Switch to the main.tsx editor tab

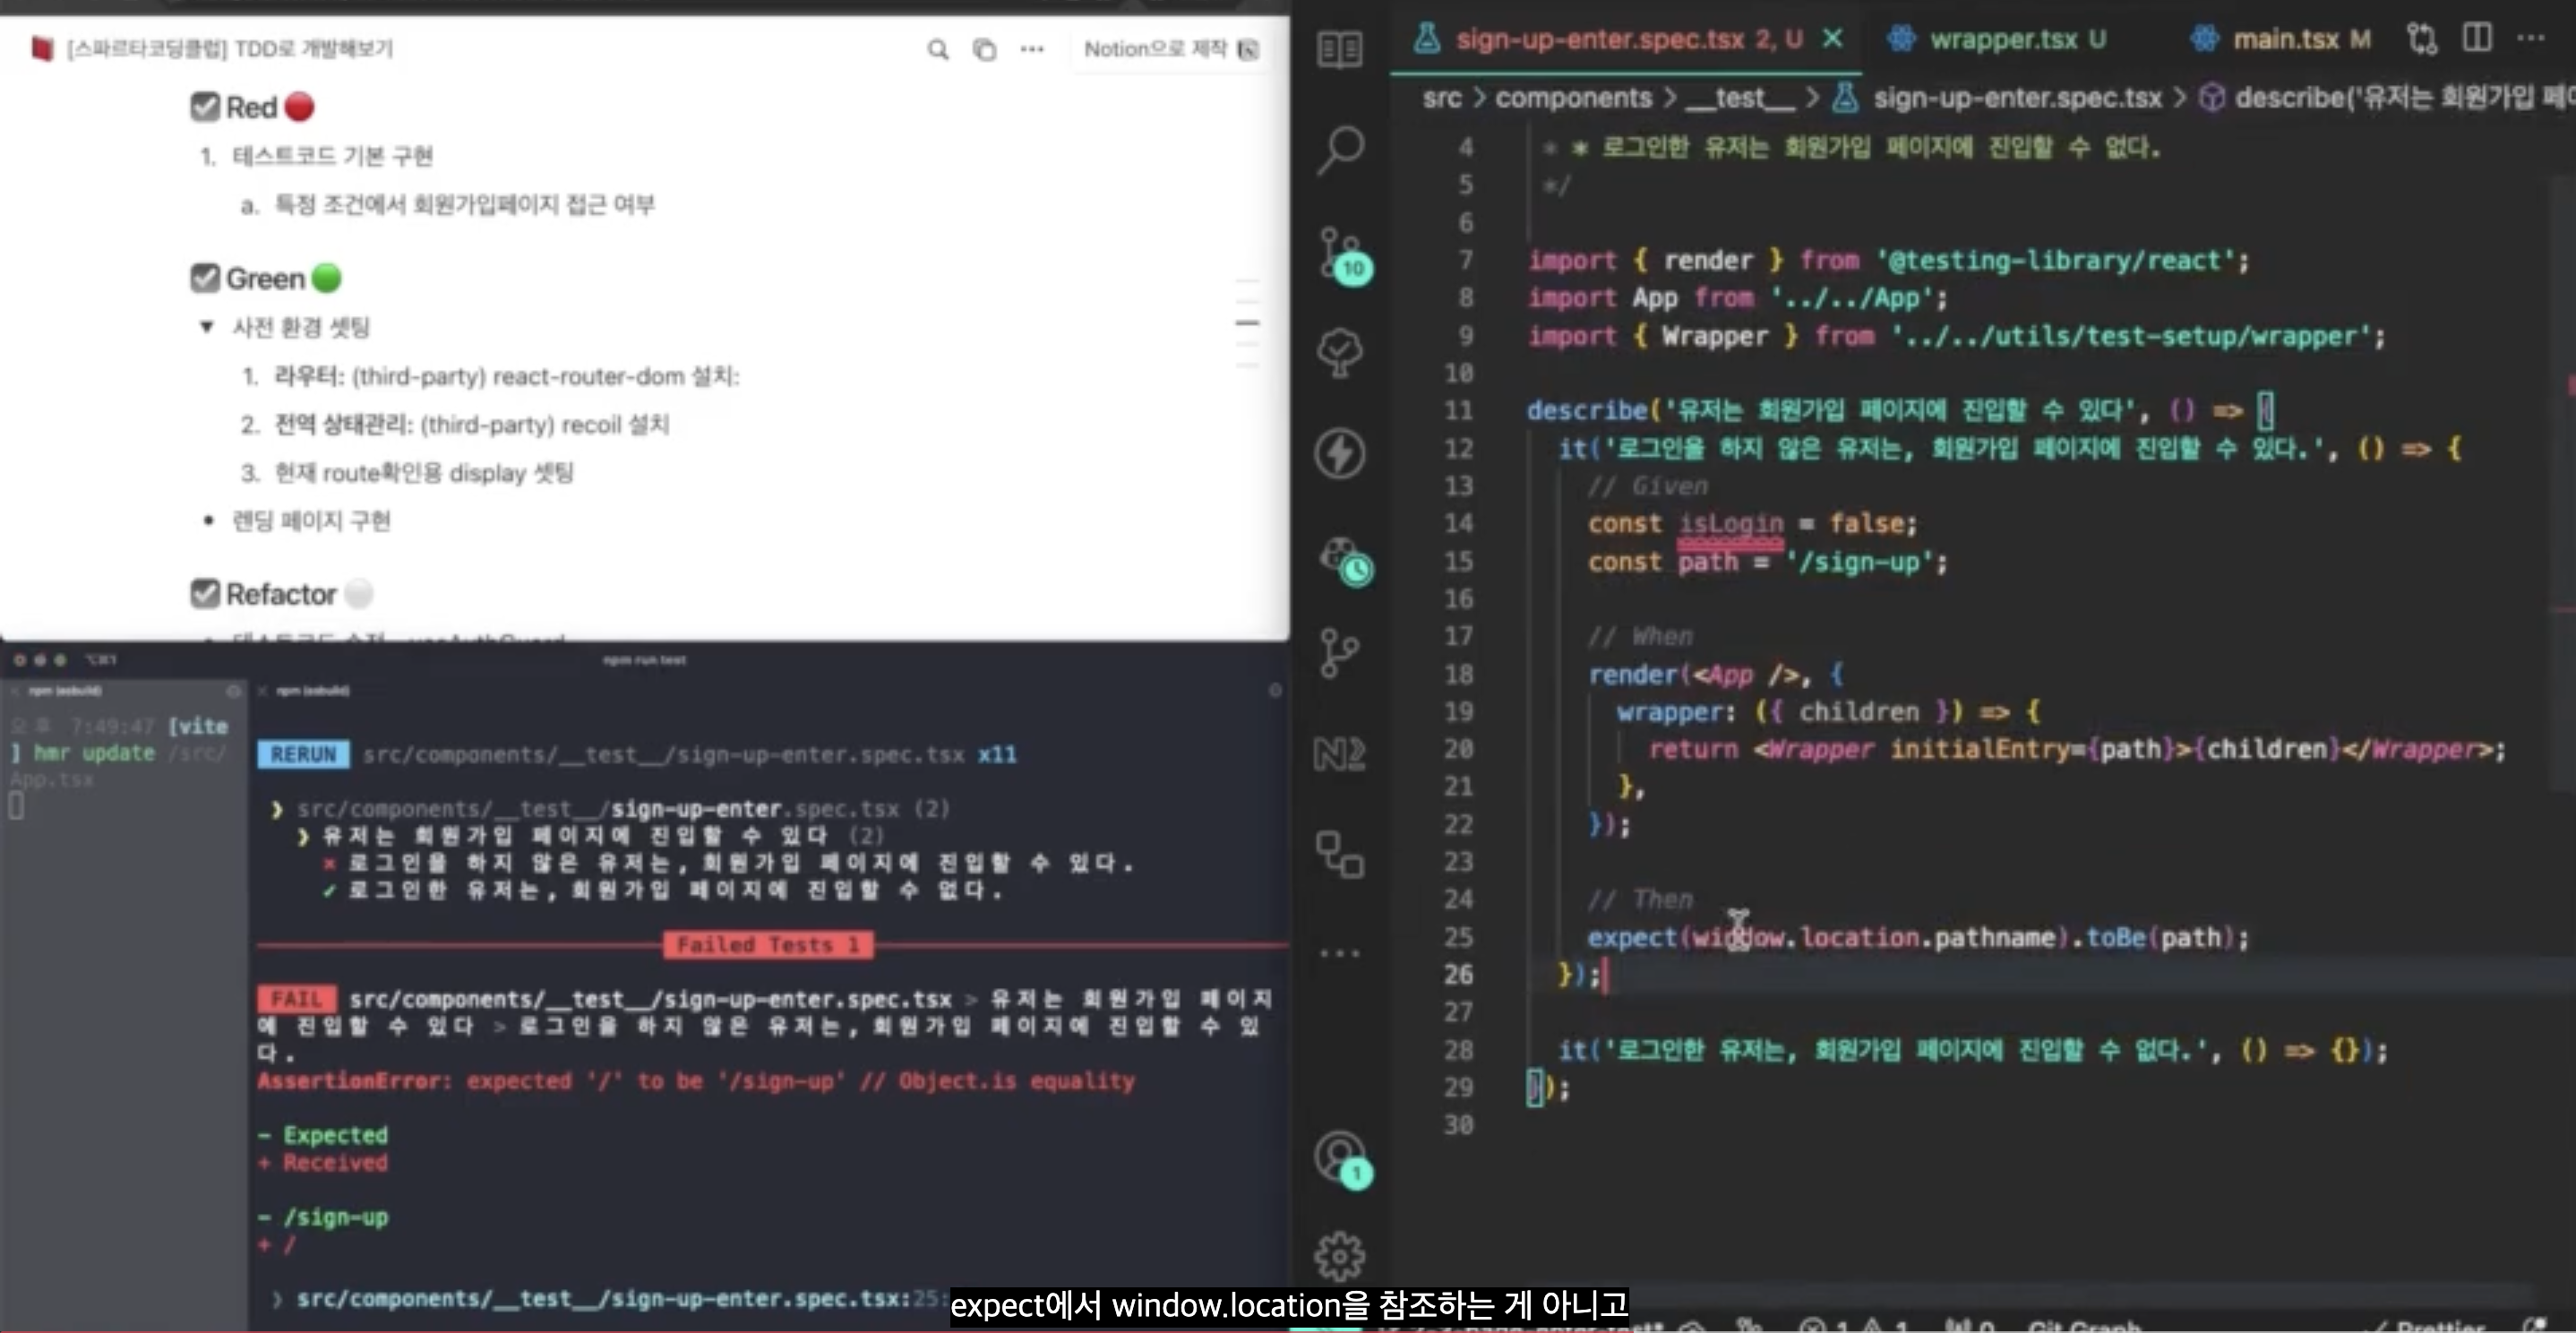tap(2282, 39)
